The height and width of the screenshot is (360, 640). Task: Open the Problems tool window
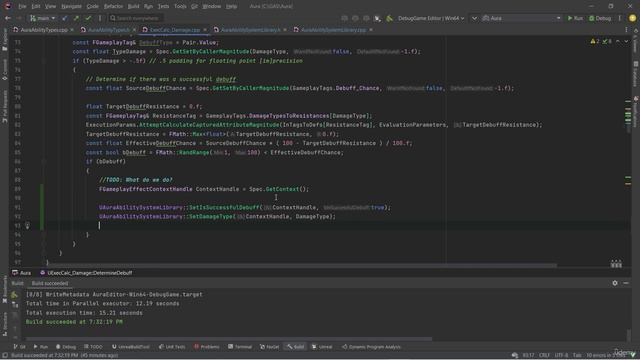pos(207,347)
